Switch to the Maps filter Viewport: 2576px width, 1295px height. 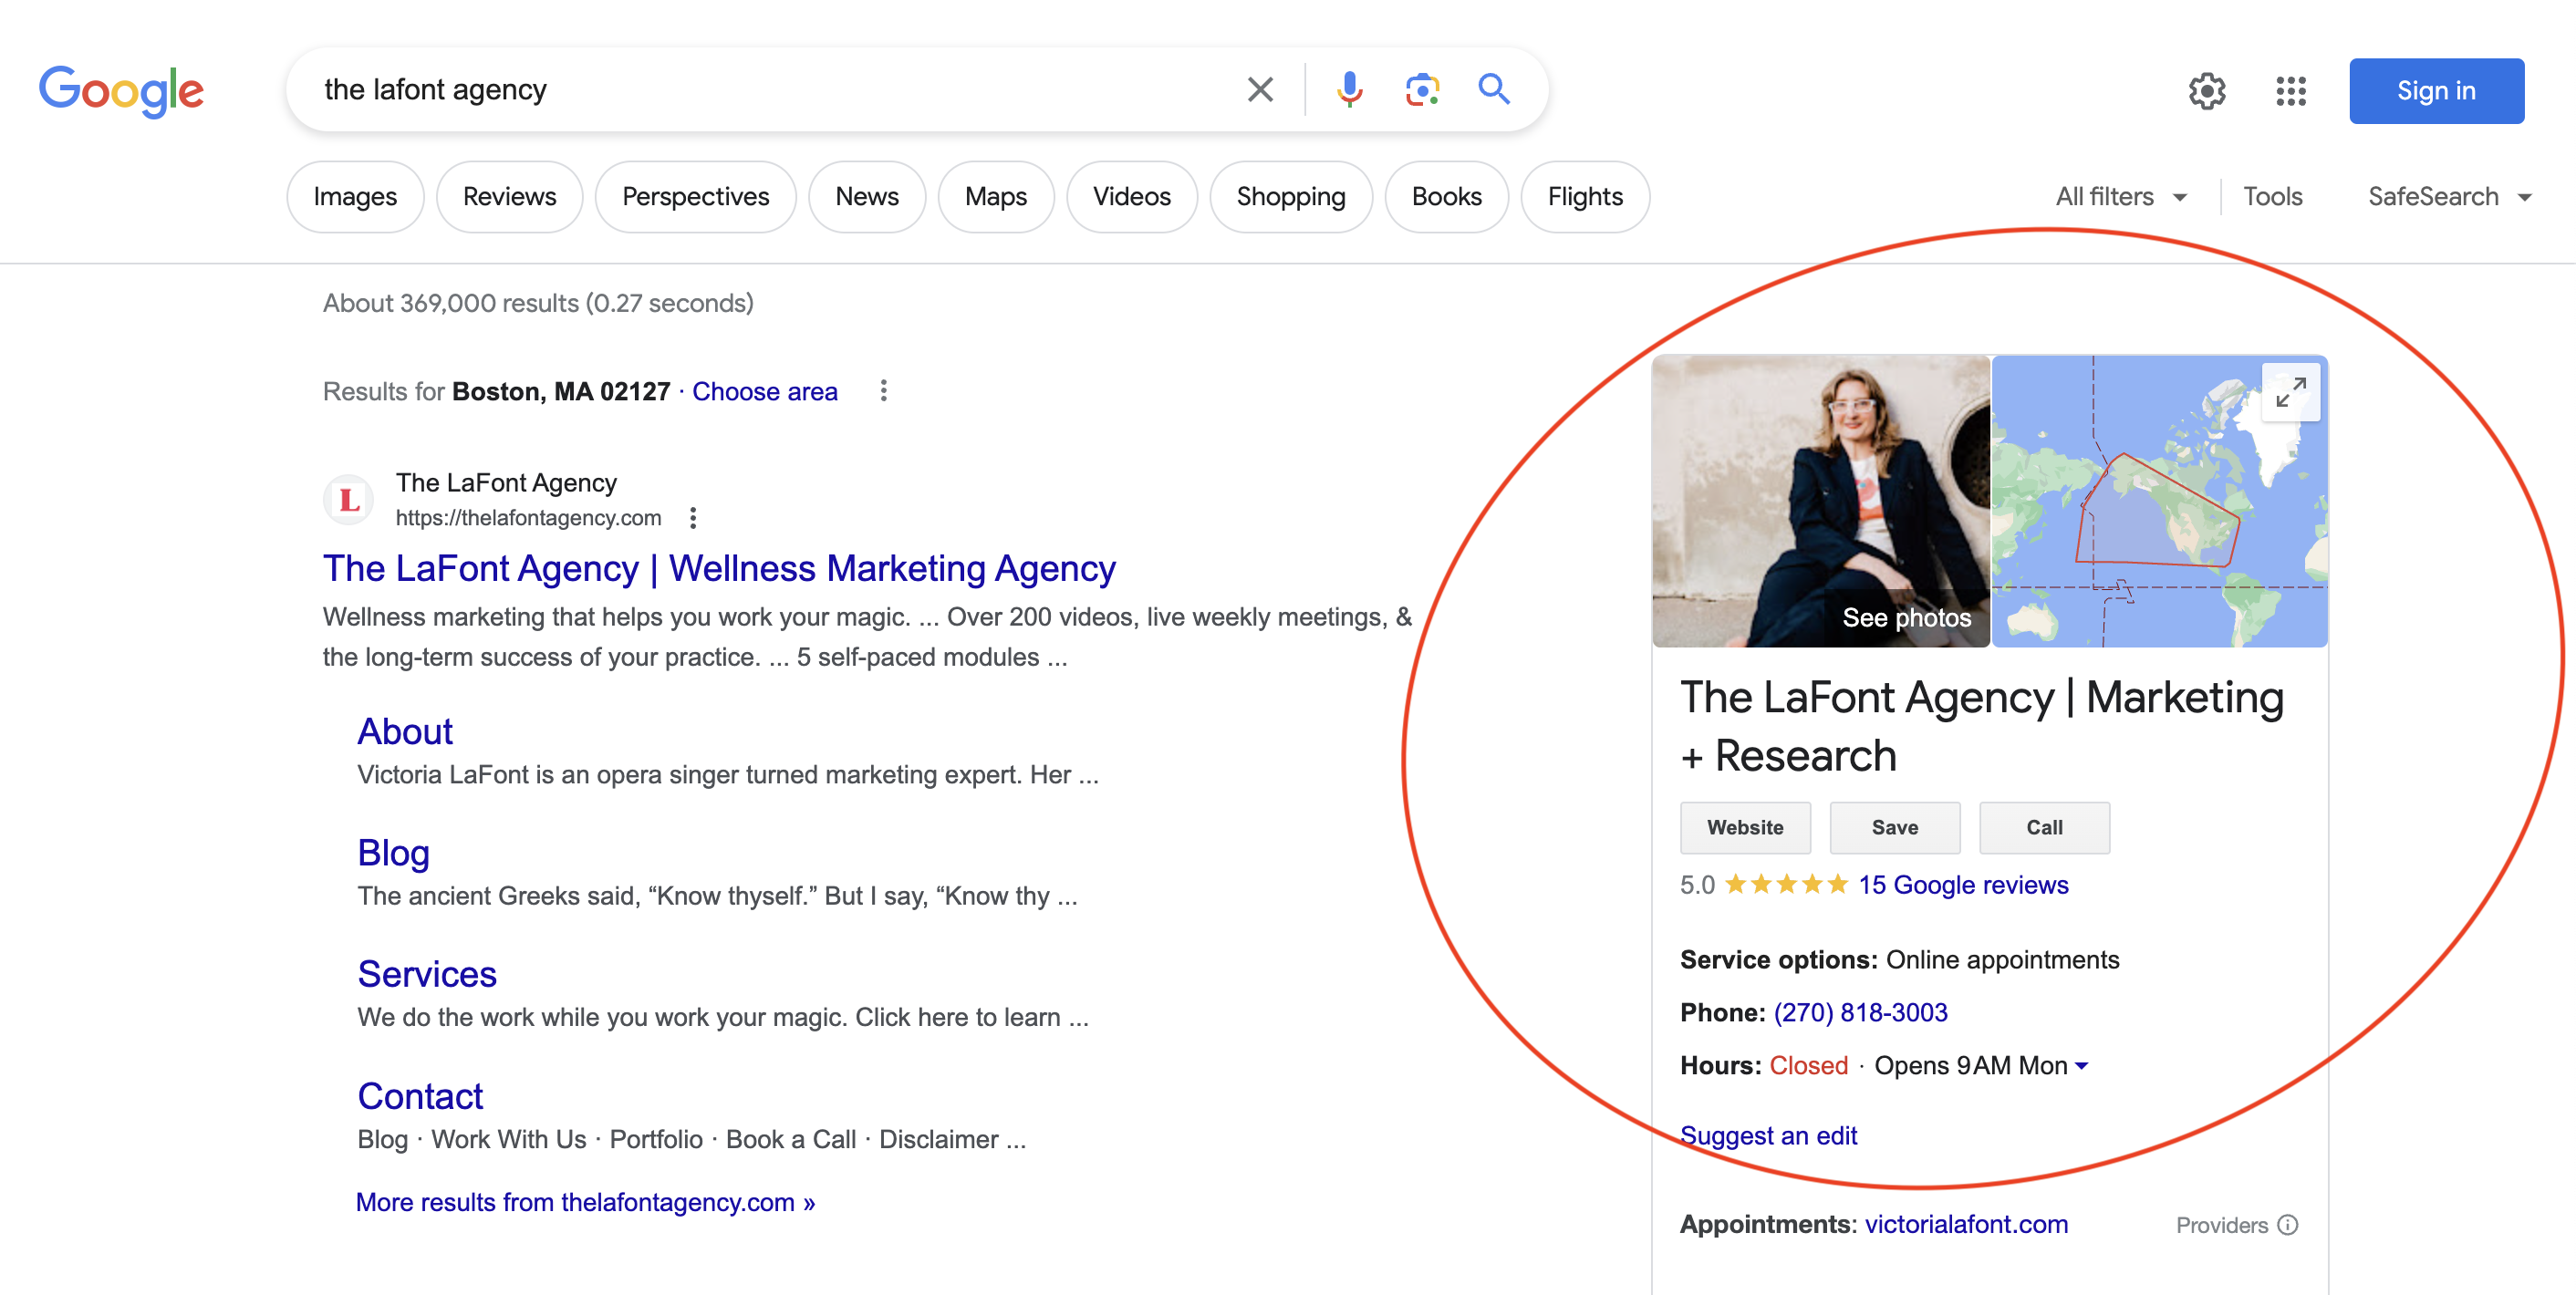995,197
